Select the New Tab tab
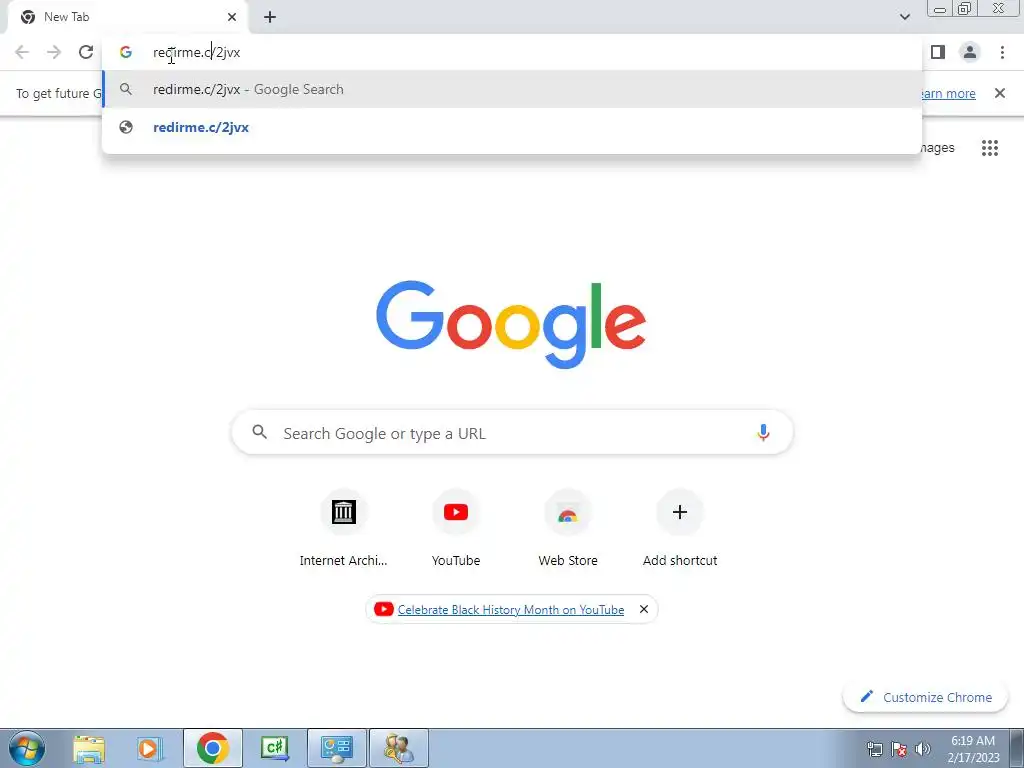 [x=129, y=17]
